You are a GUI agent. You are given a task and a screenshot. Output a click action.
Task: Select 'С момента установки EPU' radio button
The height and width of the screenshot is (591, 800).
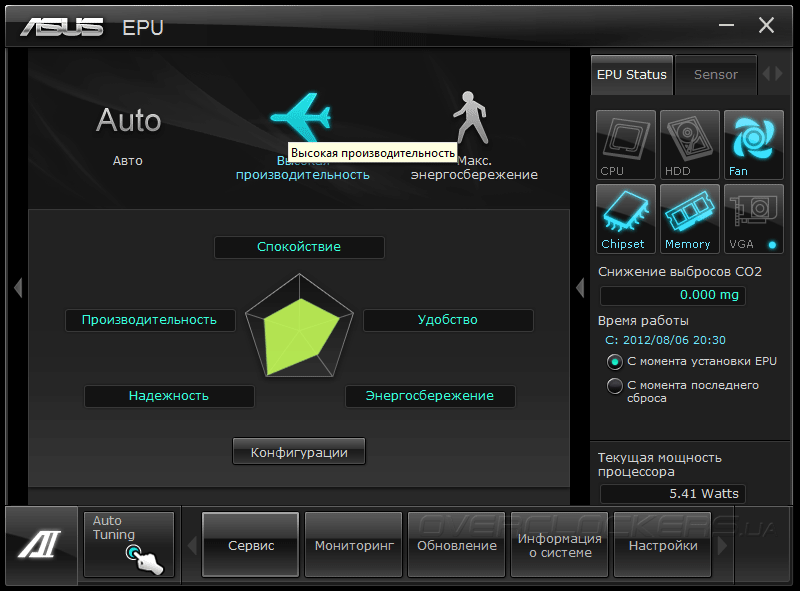pyautogui.click(x=614, y=362)
